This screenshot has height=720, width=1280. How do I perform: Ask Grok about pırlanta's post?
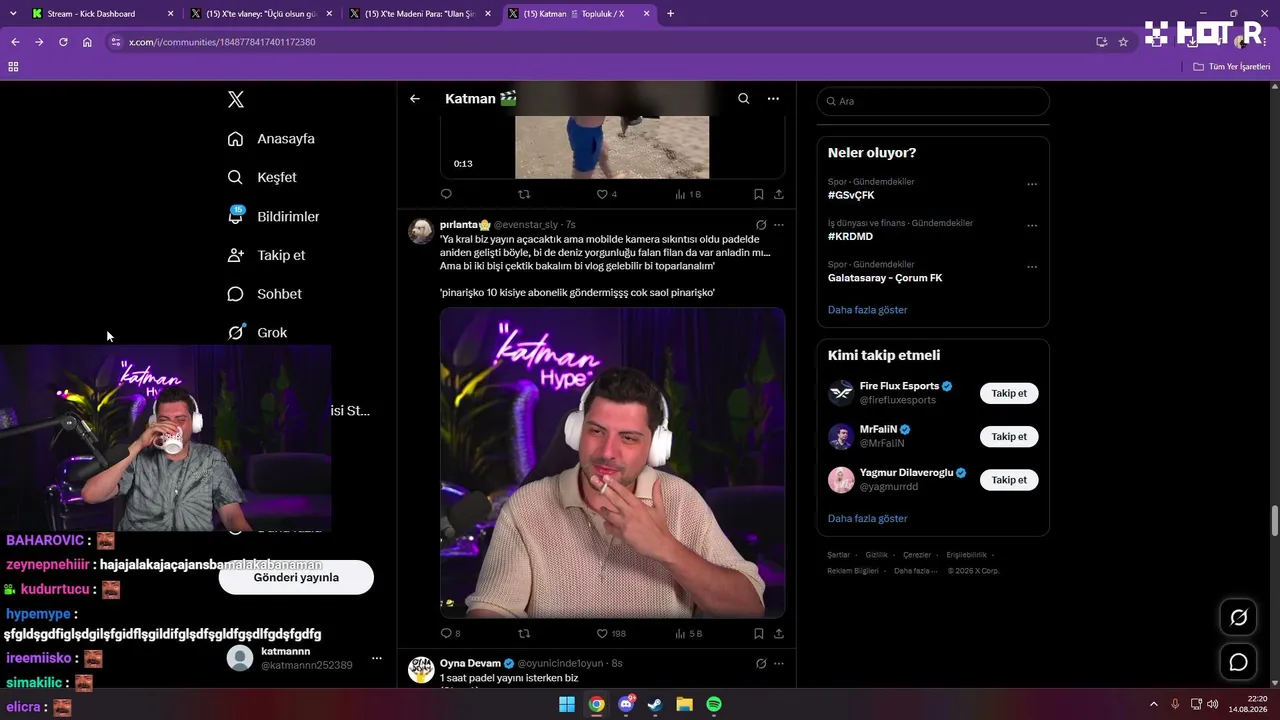click(x=761, y=225)
